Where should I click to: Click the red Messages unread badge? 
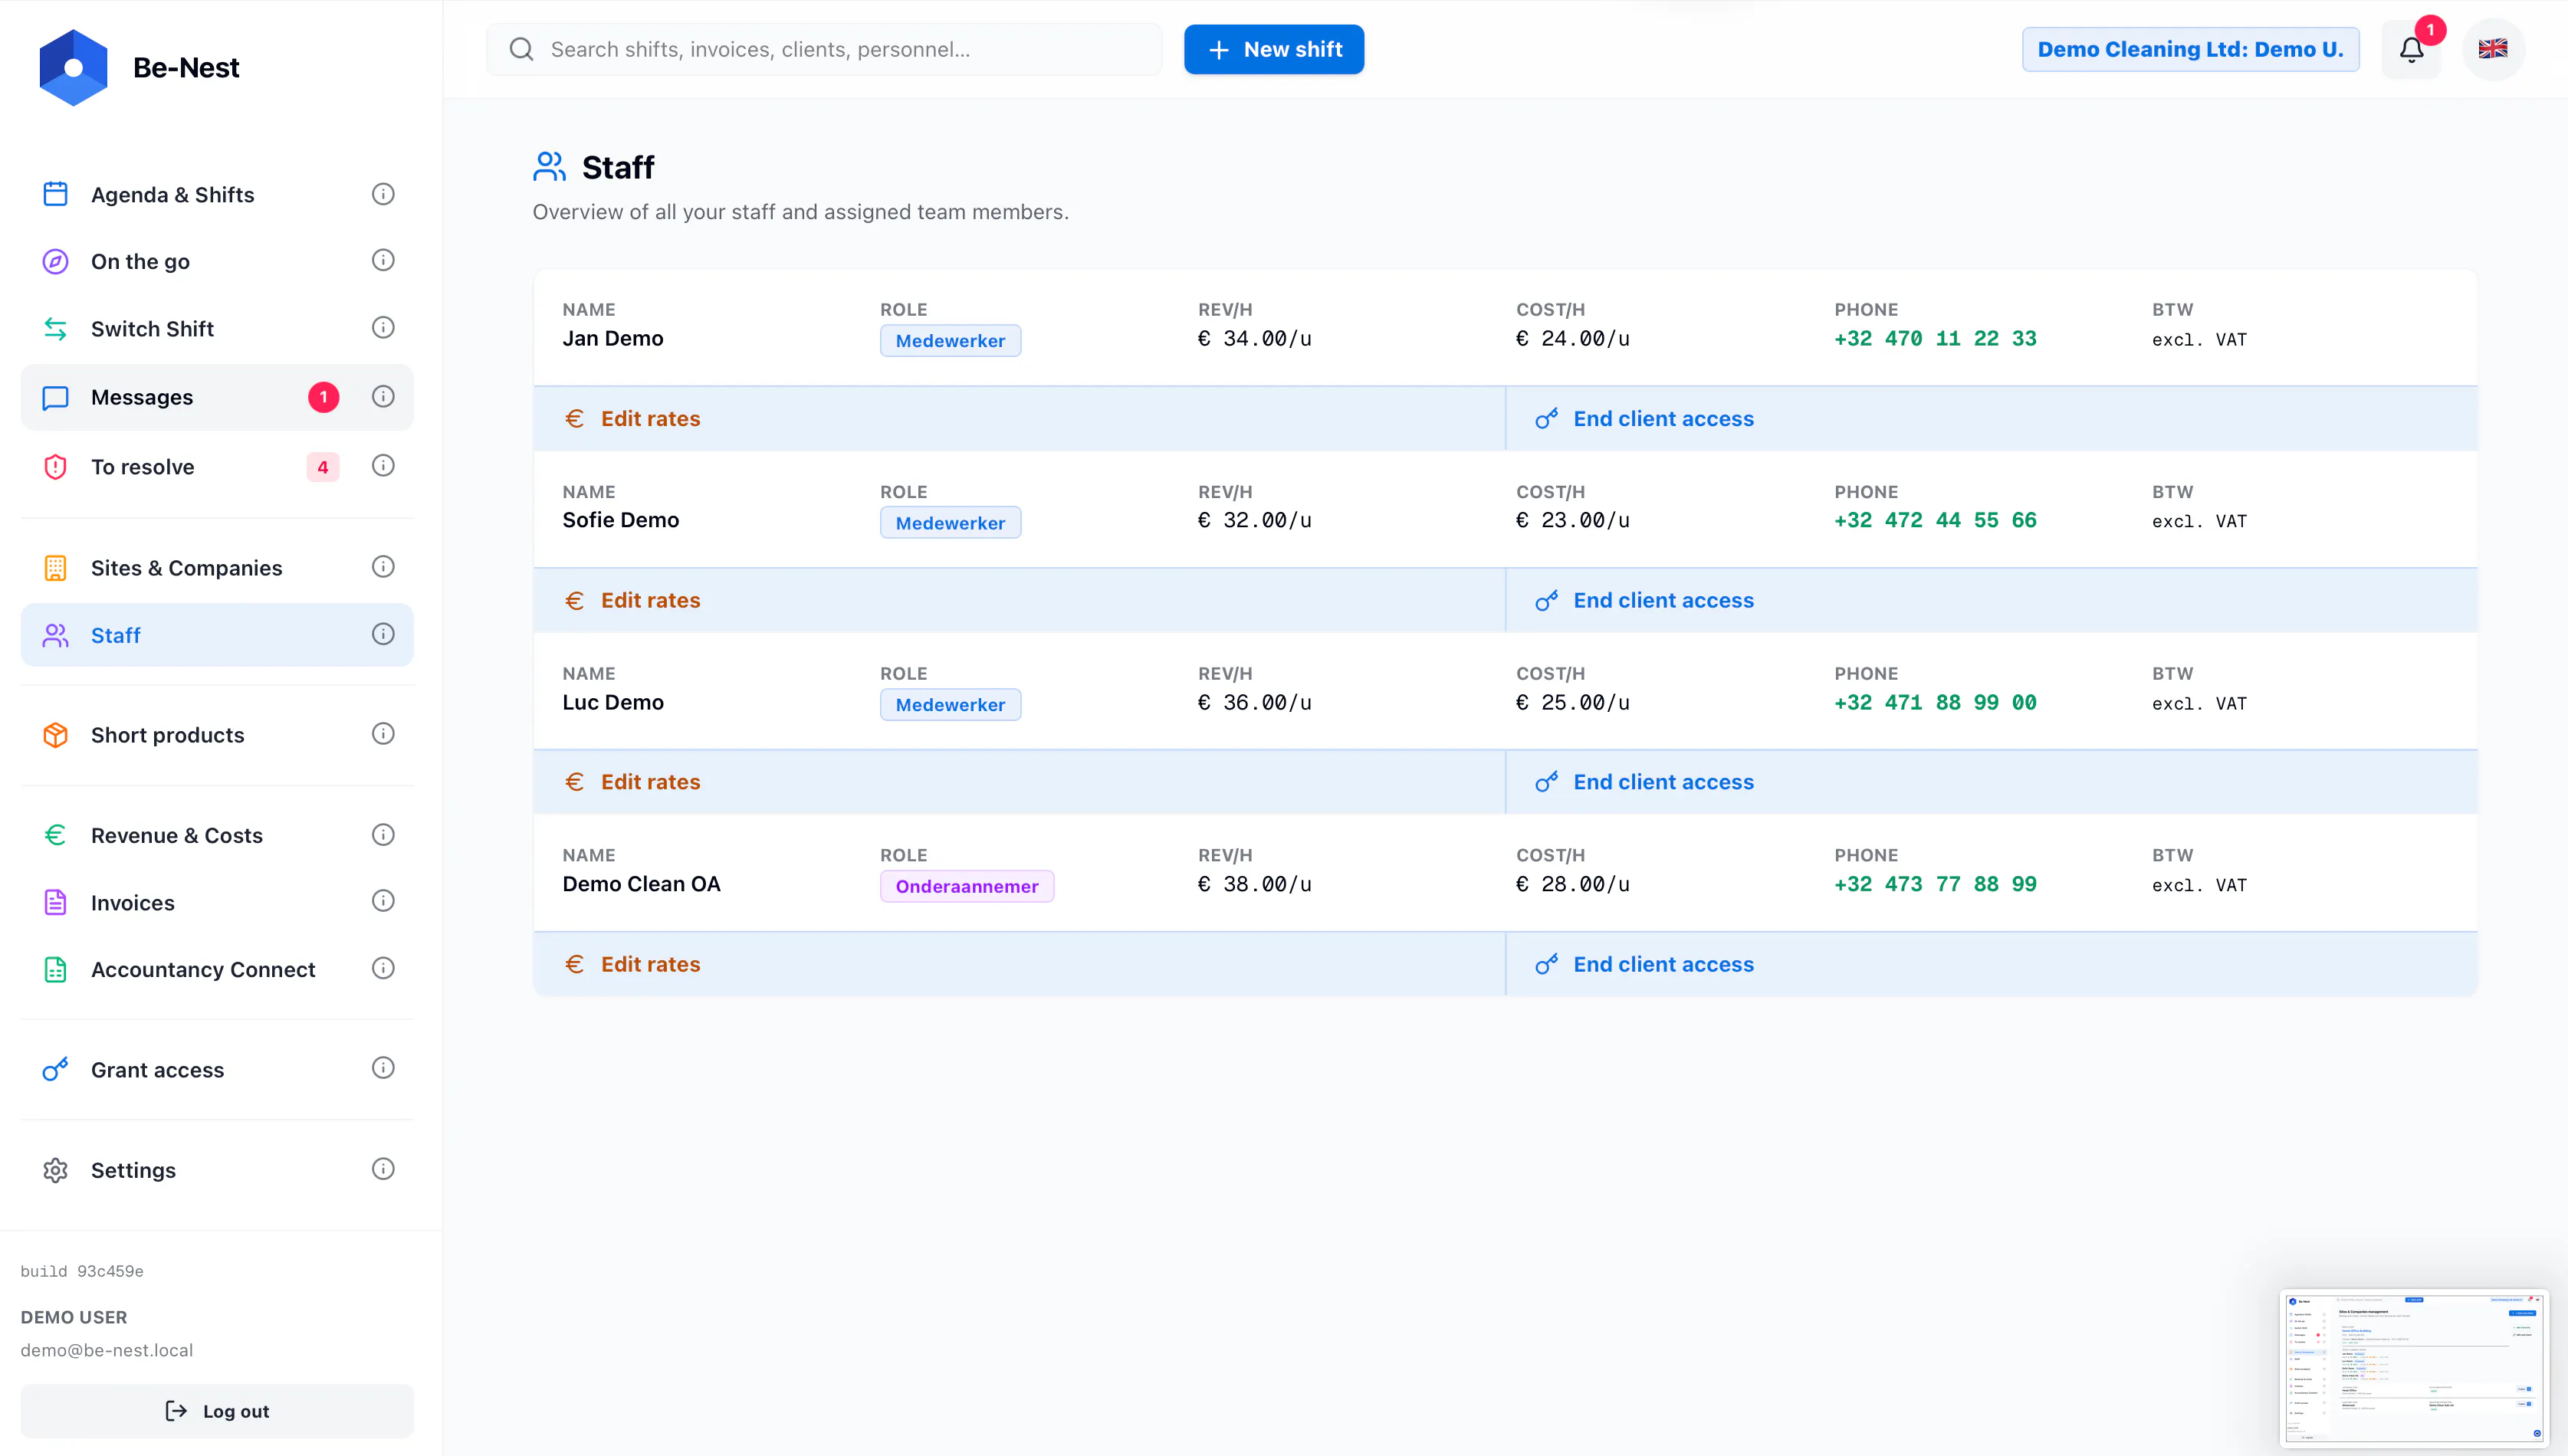coord(323,397)
